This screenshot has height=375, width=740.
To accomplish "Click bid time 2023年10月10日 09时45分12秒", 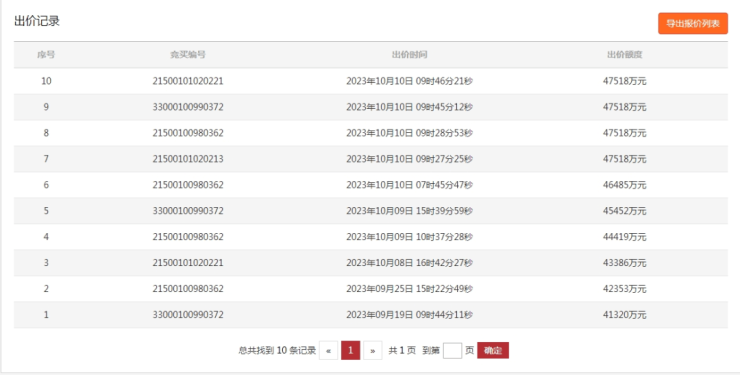I will coord(409,107).
